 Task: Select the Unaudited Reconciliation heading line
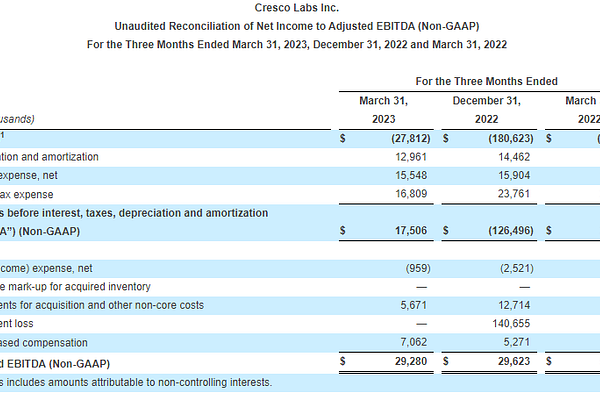[x=297, y=26]
